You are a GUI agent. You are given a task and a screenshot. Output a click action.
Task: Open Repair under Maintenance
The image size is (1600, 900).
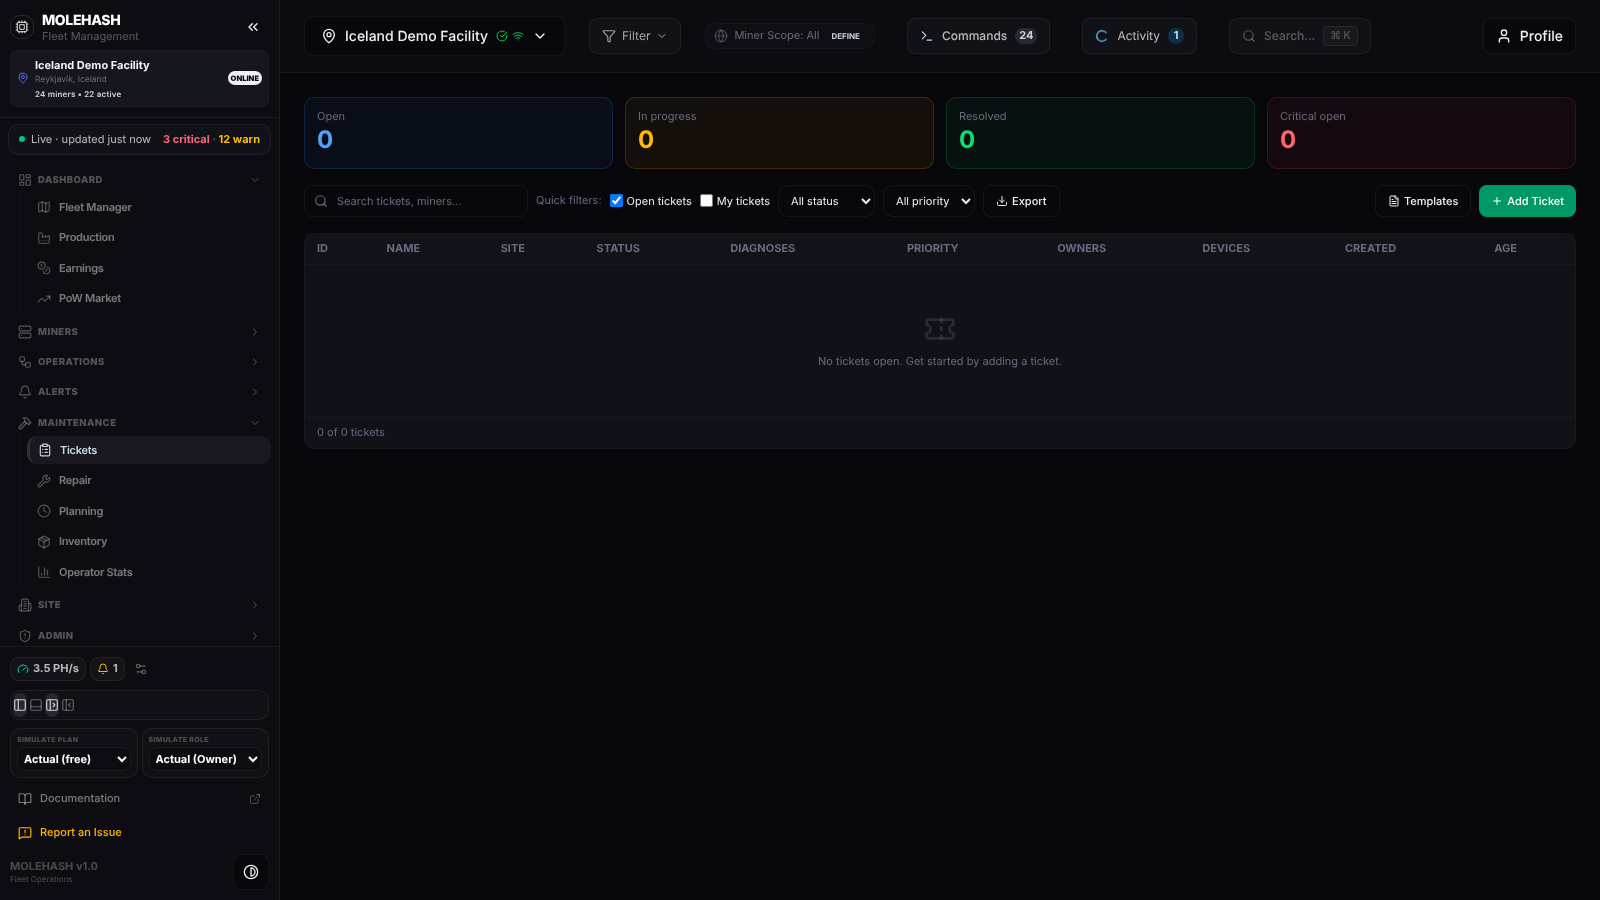pos(149,481)
